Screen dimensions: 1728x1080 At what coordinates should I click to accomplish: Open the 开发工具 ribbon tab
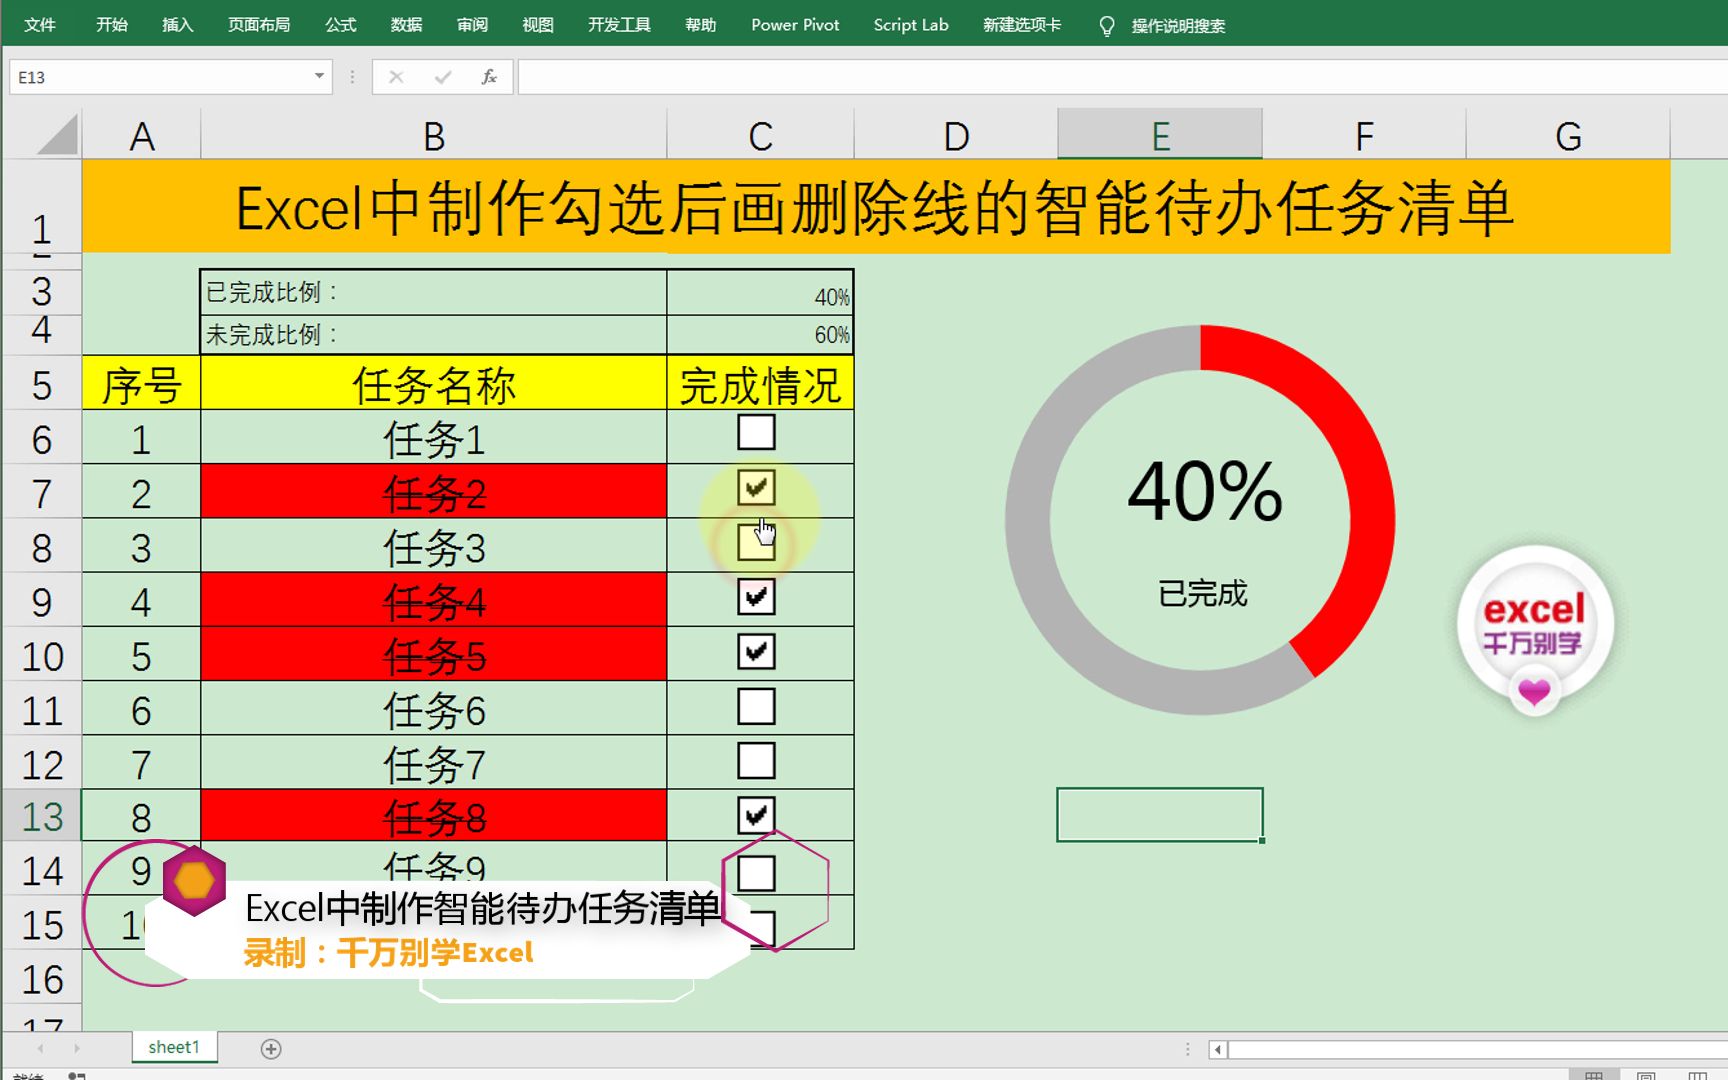point(619,25)
